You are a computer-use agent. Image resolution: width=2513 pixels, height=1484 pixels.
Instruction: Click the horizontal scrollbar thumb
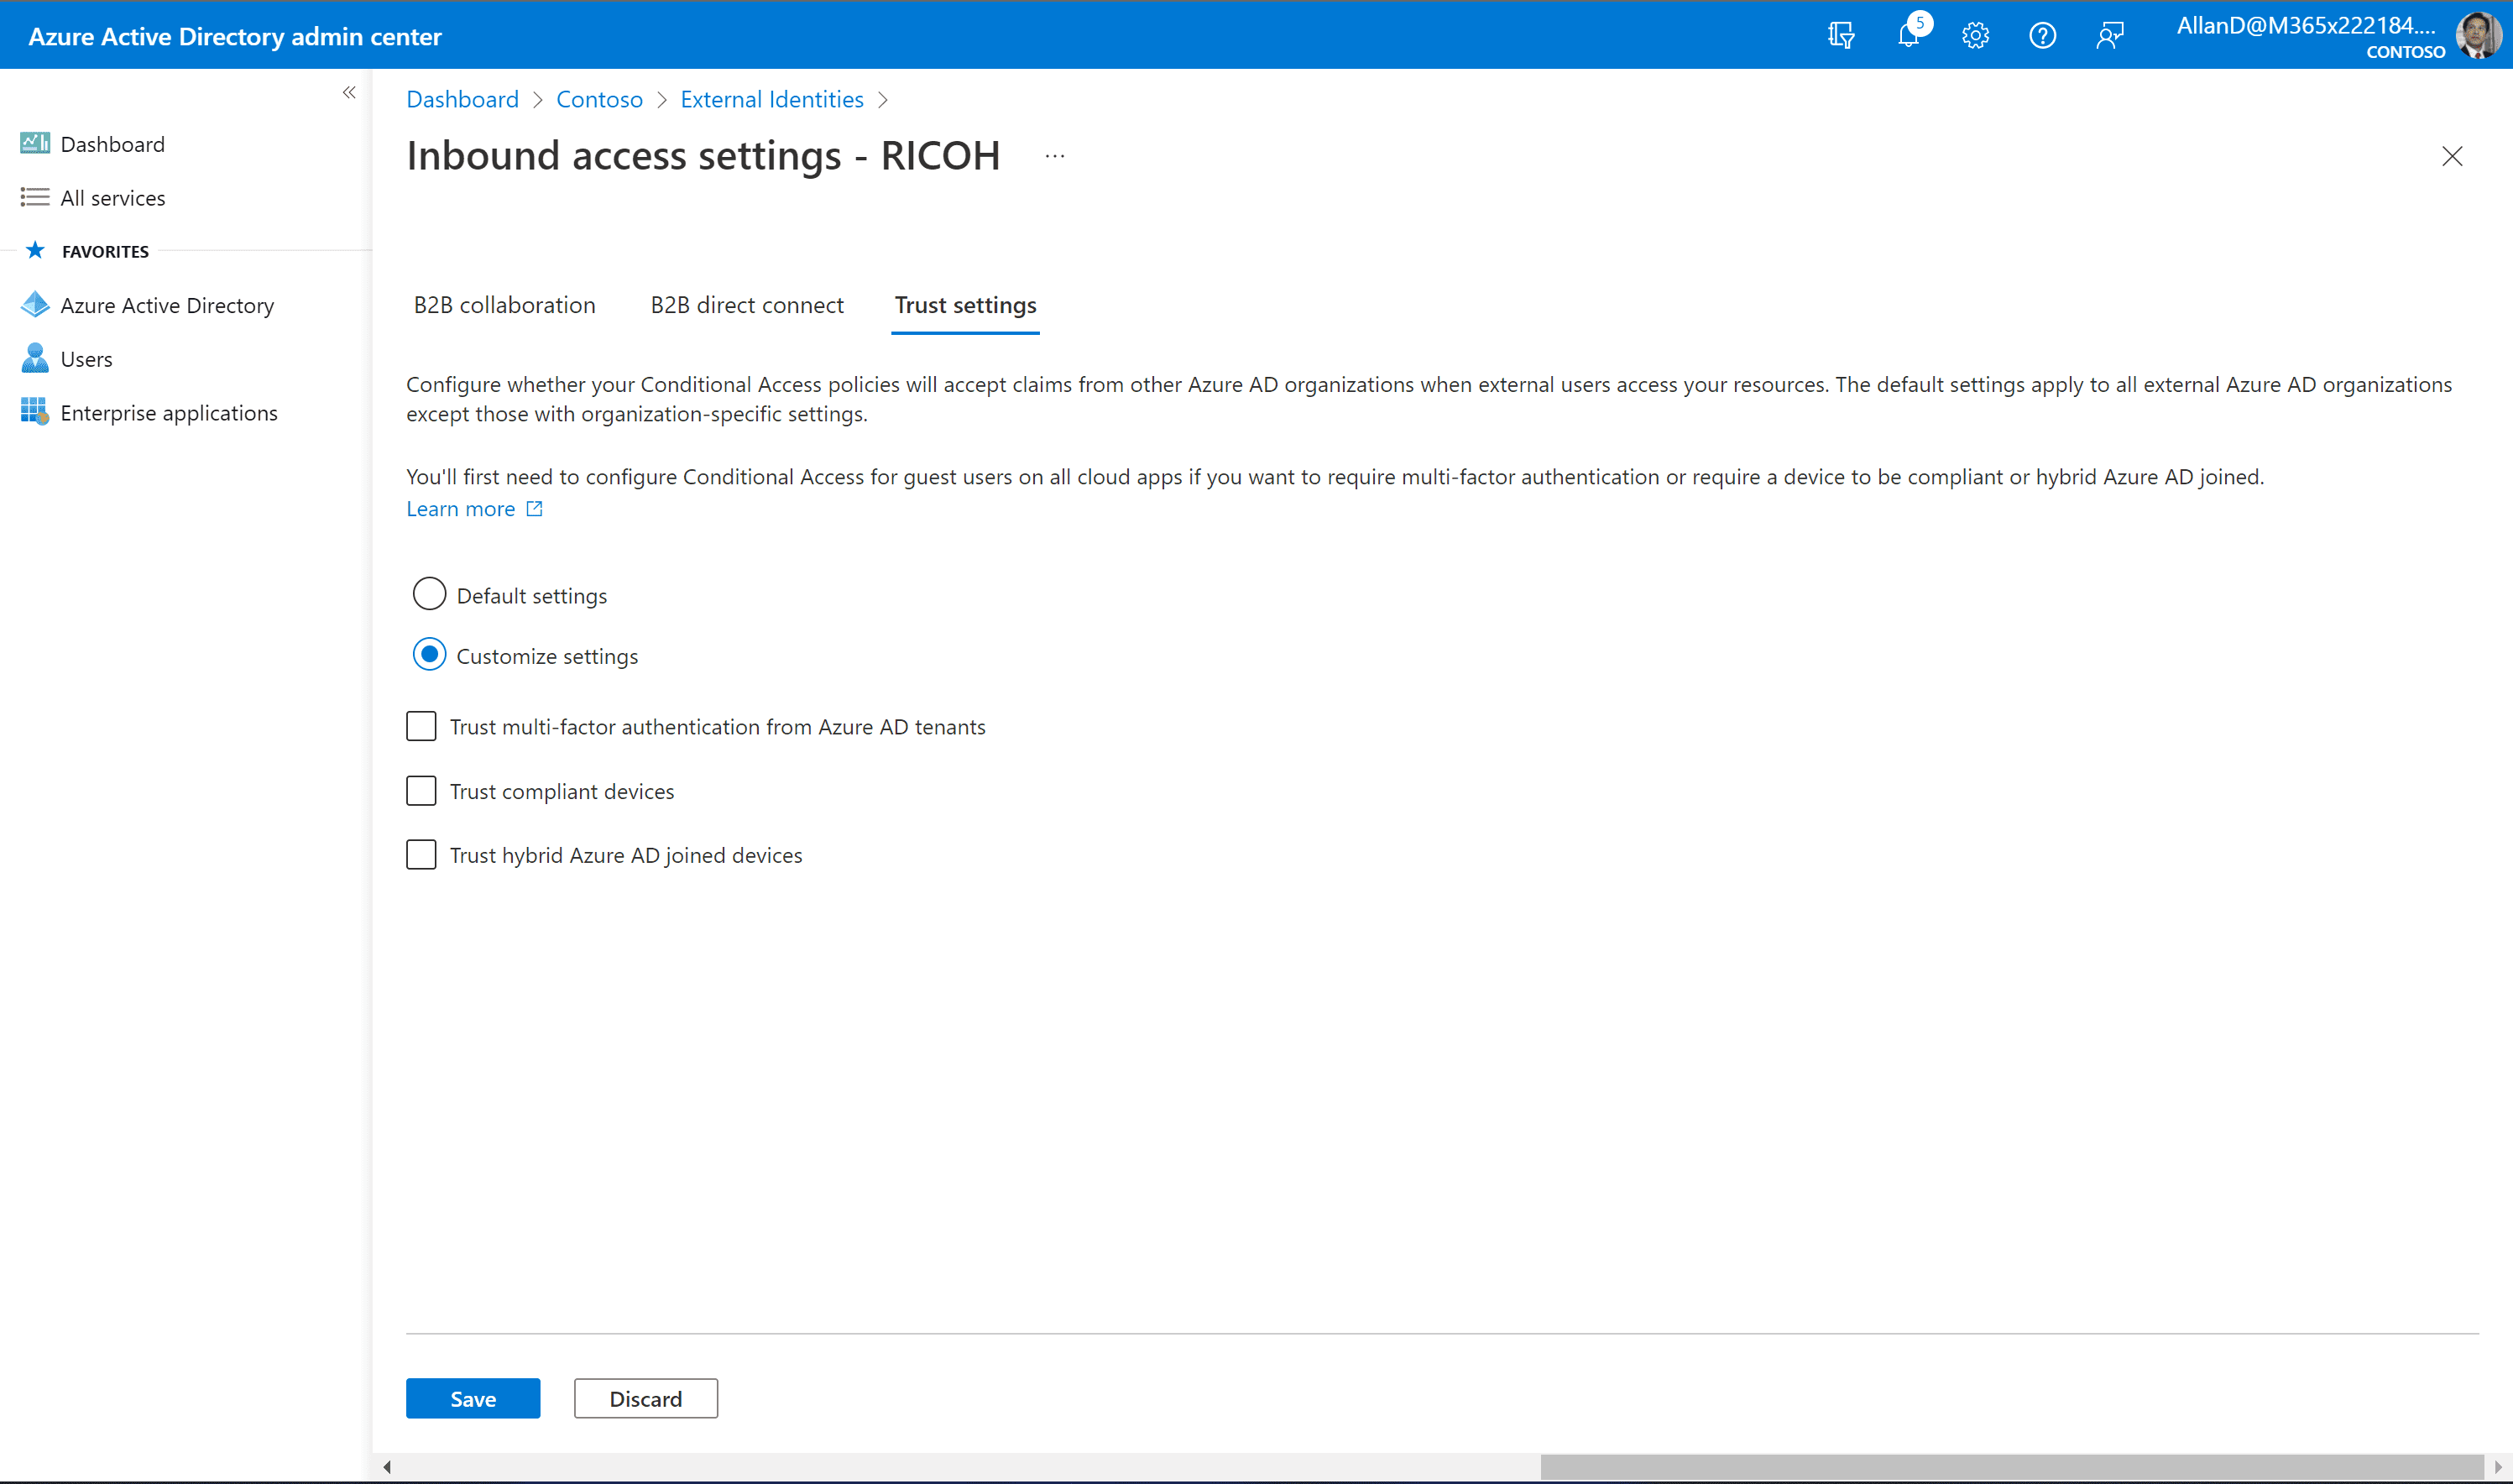pyautogui.click(x=2011, y=1466)
